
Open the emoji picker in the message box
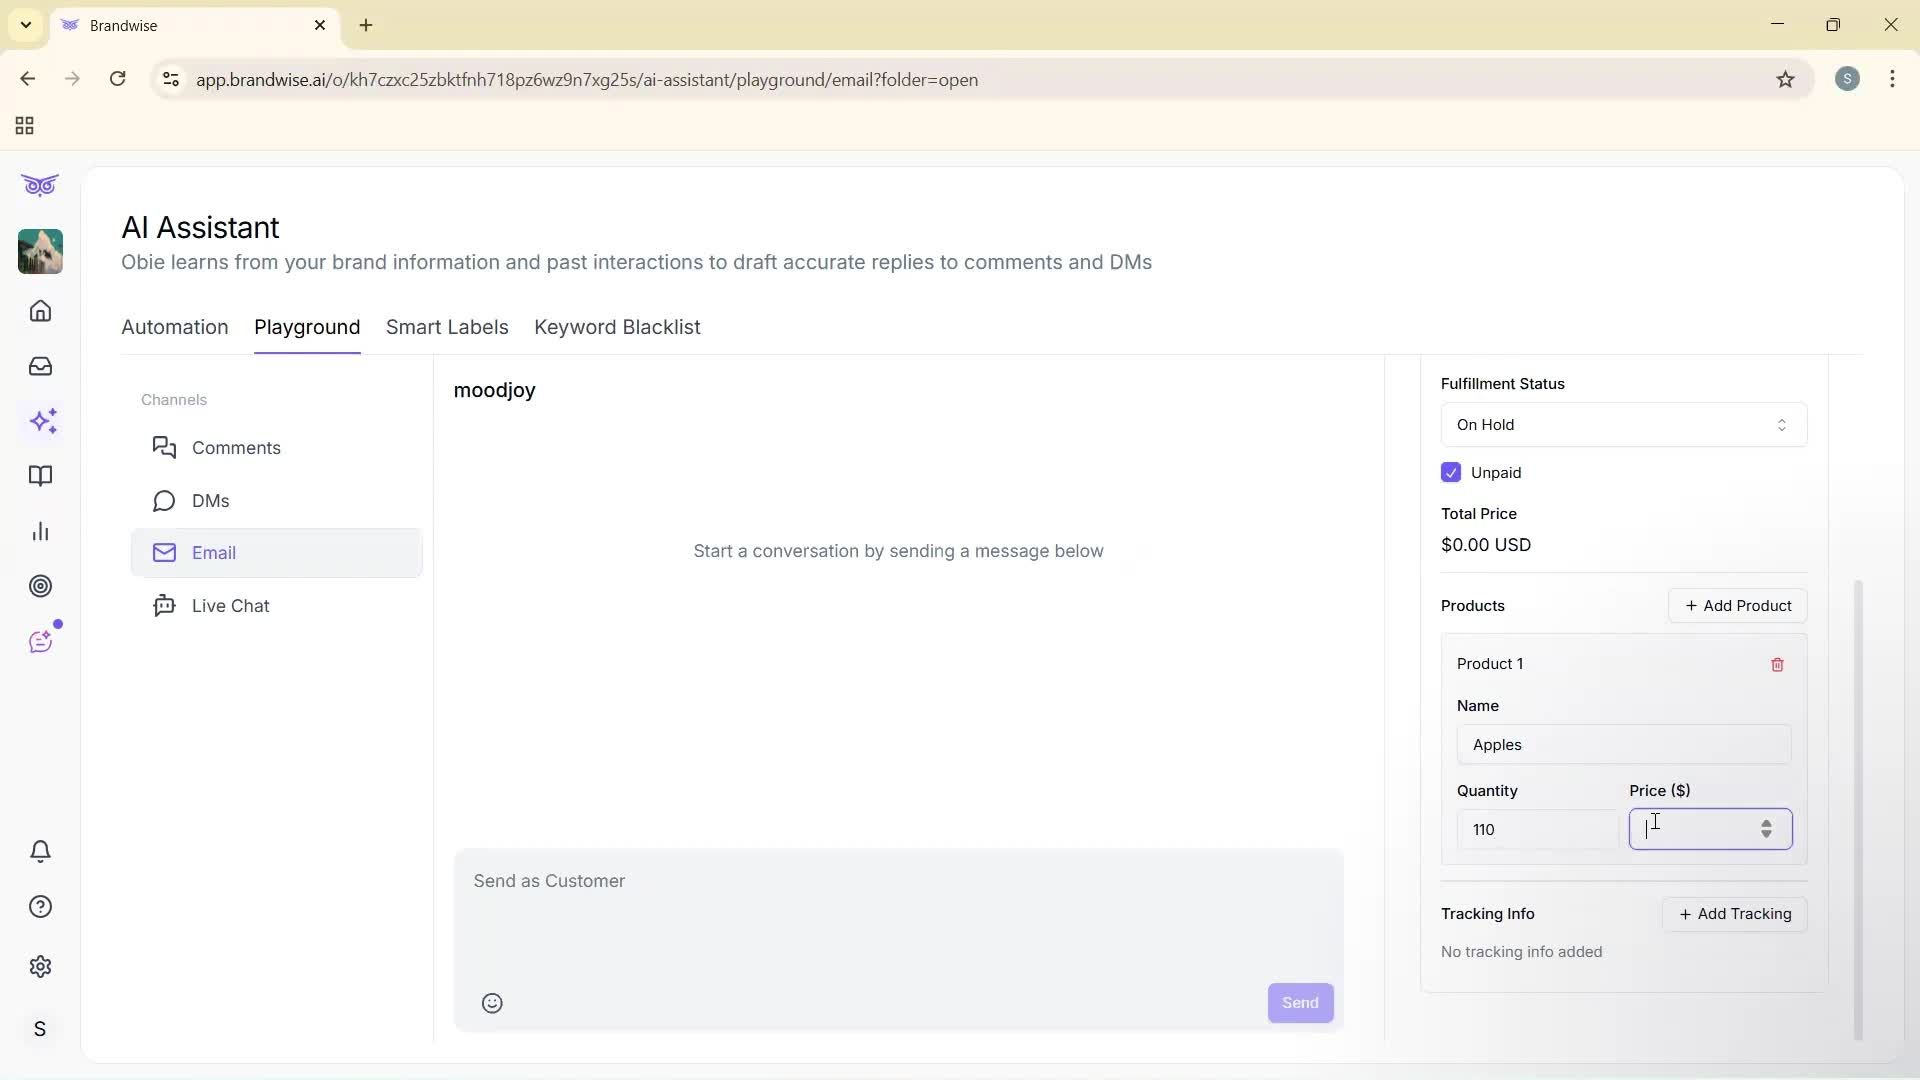(491, 1002)
